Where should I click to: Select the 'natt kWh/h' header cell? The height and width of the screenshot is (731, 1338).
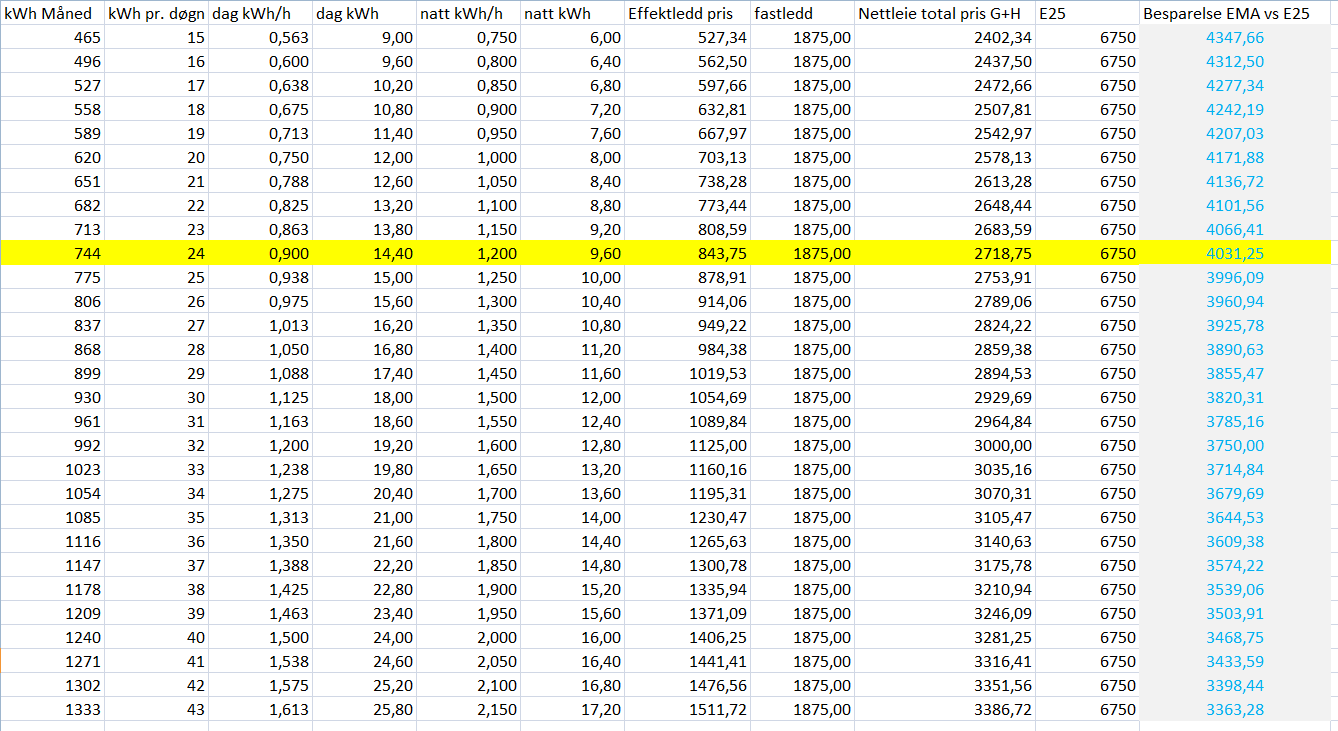[468, 14]
